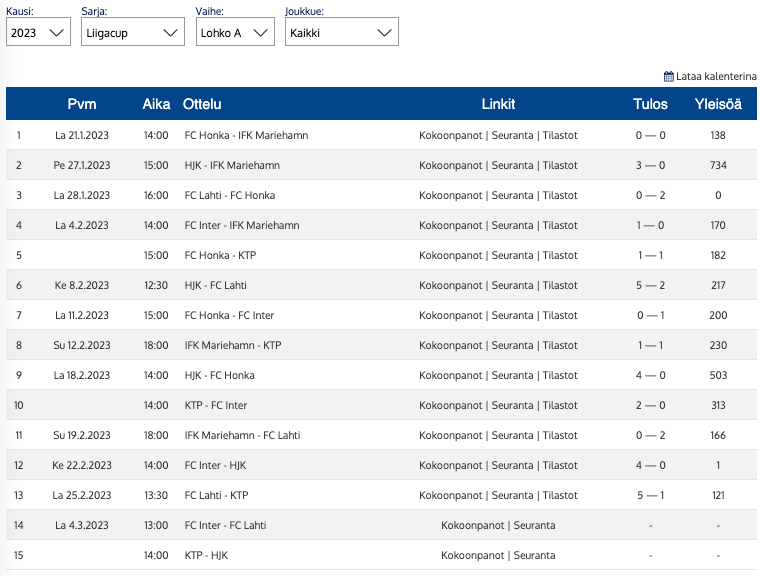The image size is (763, 576).
Task: Click the Ottelu column header
Action: [x=202, y=104]
